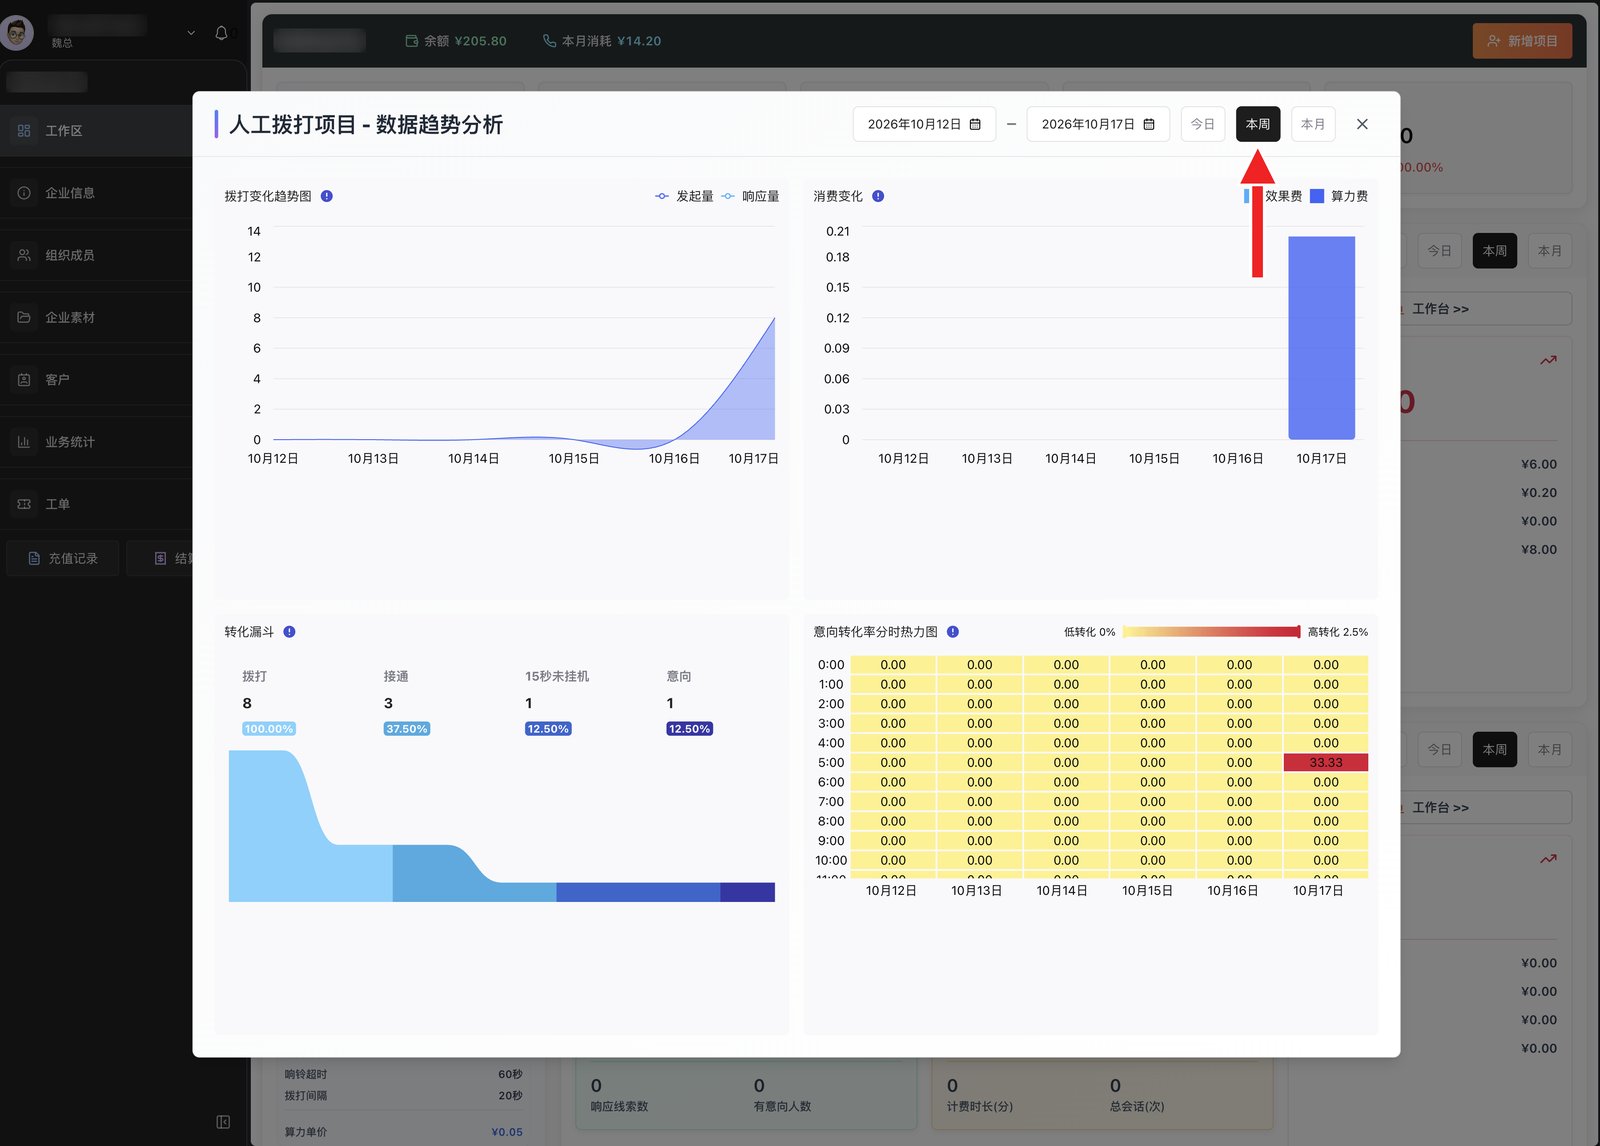
Task: Open 工作区 in the sidebar
Action: pyautogui.click(x=97, y=131)
